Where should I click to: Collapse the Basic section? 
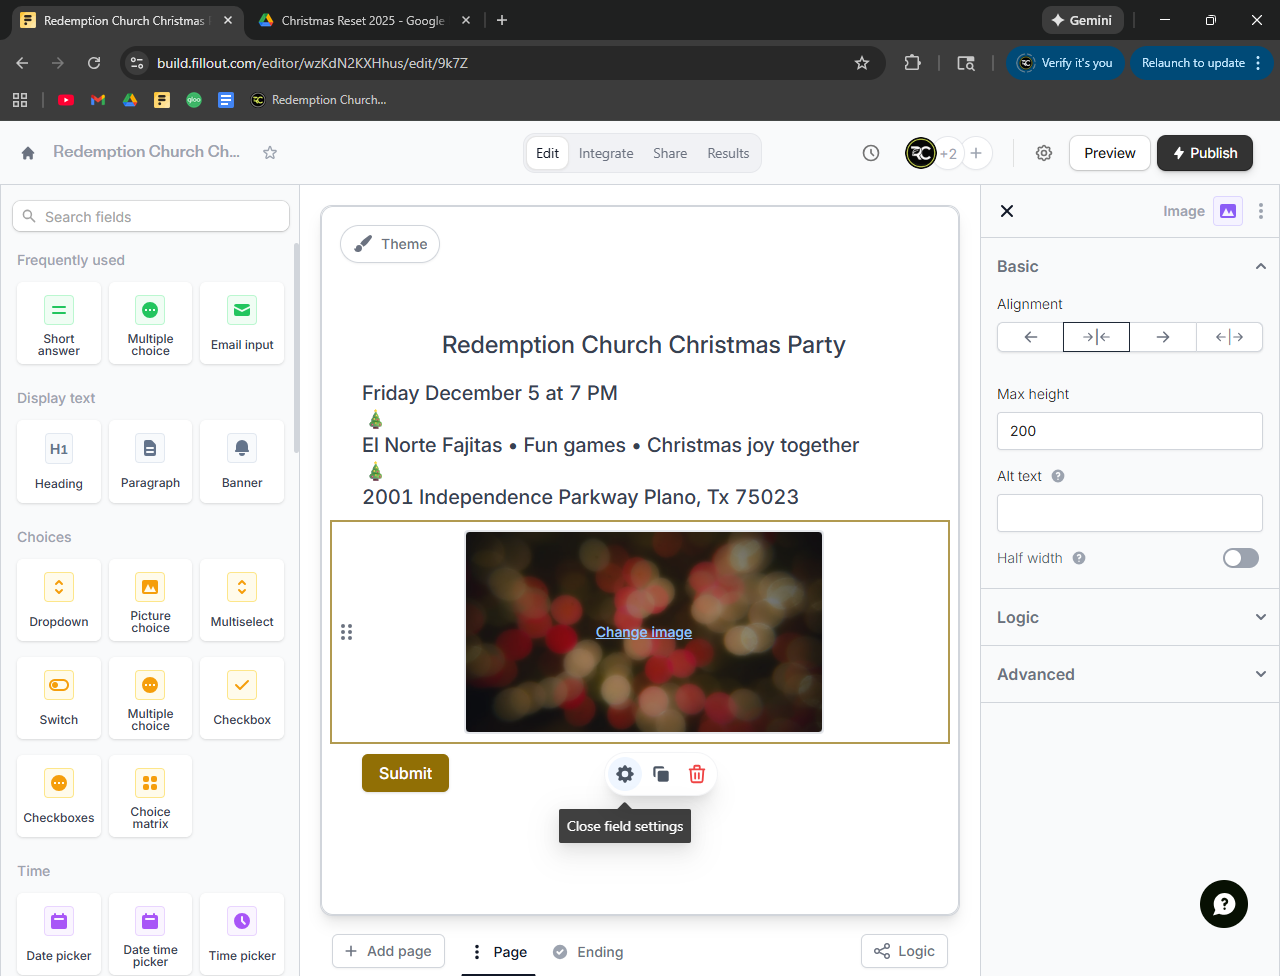pos(1260,266)
